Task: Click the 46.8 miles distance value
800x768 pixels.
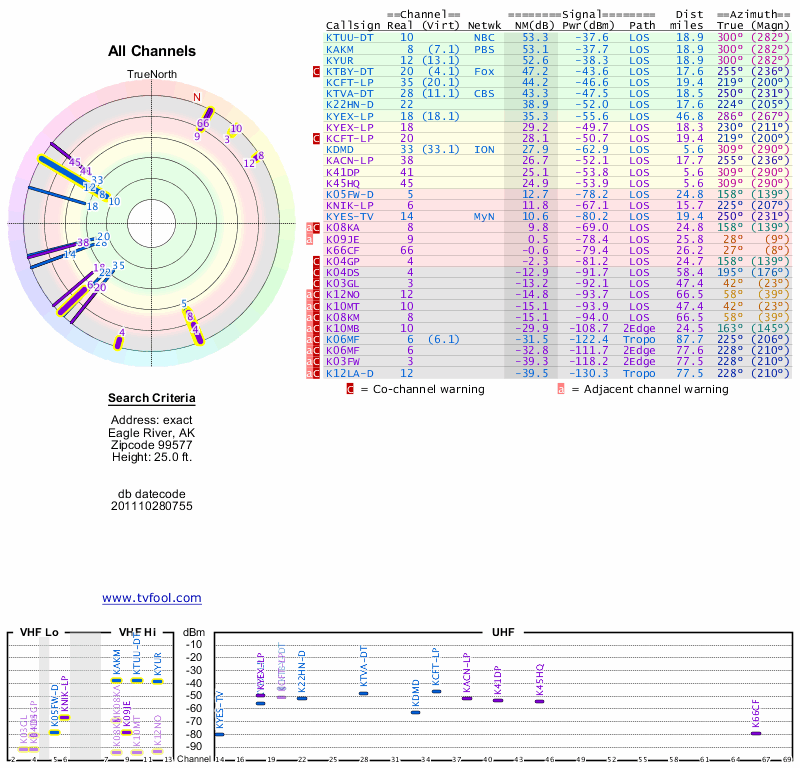Action: coord(690,116)
